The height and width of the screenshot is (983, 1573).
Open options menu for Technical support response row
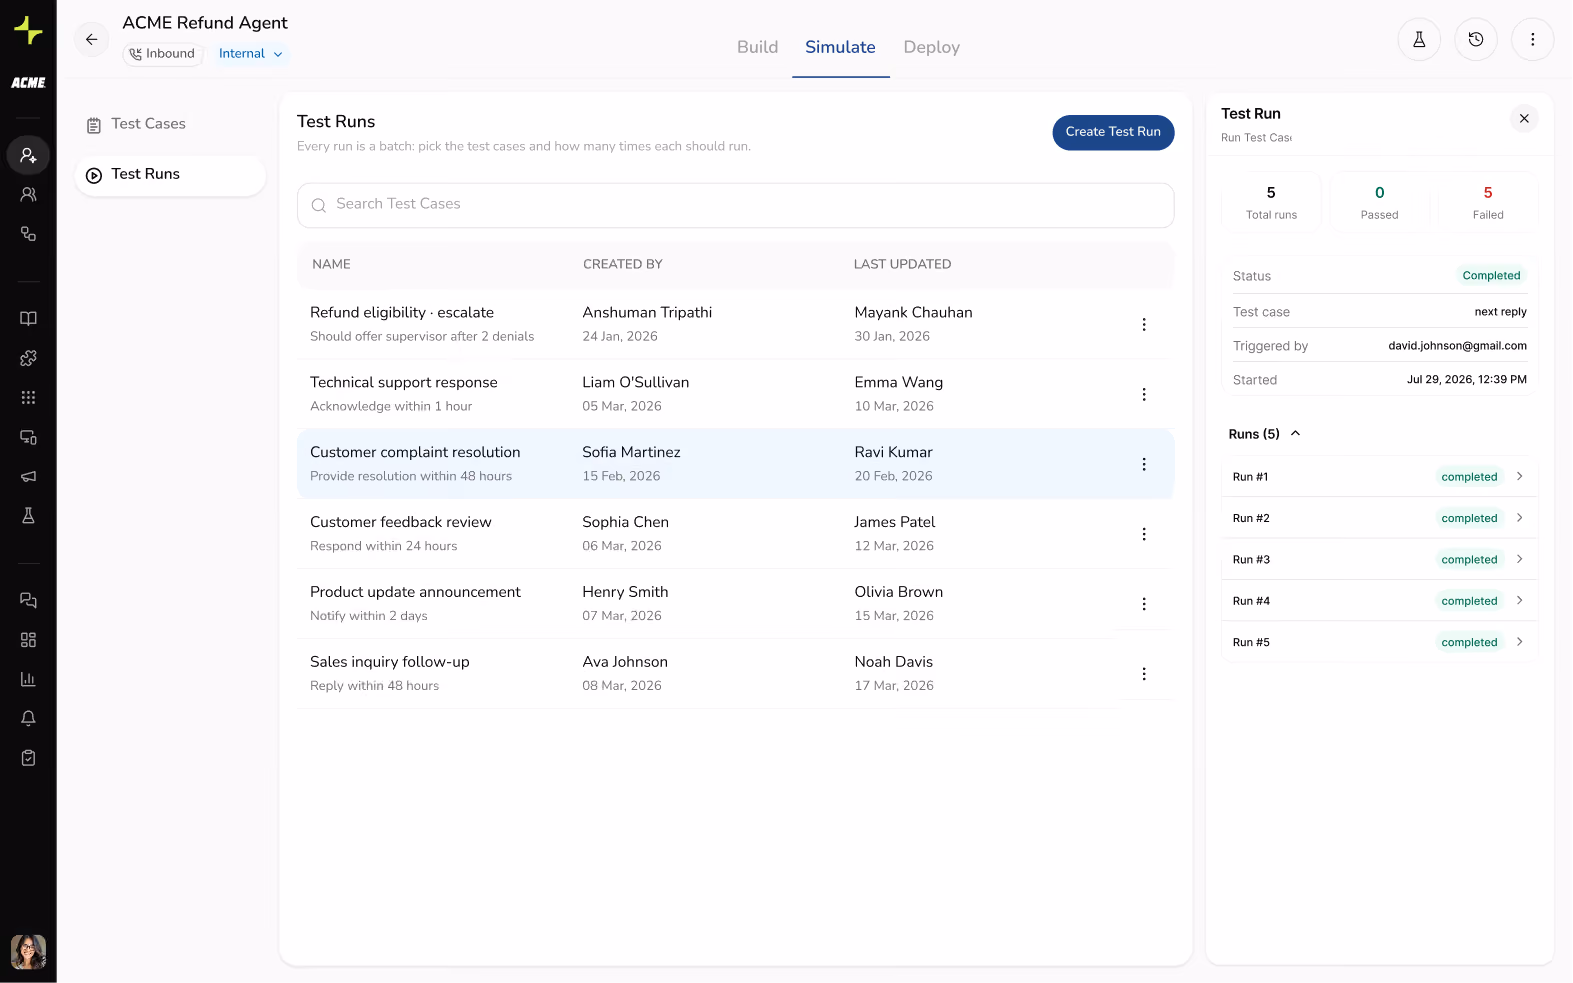coord(1144,394)
